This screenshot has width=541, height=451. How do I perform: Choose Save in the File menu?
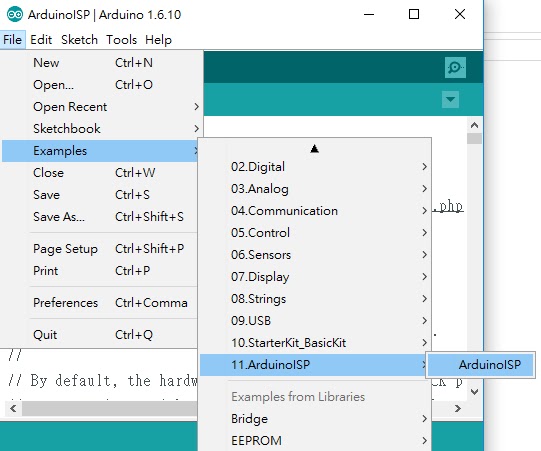100,195
